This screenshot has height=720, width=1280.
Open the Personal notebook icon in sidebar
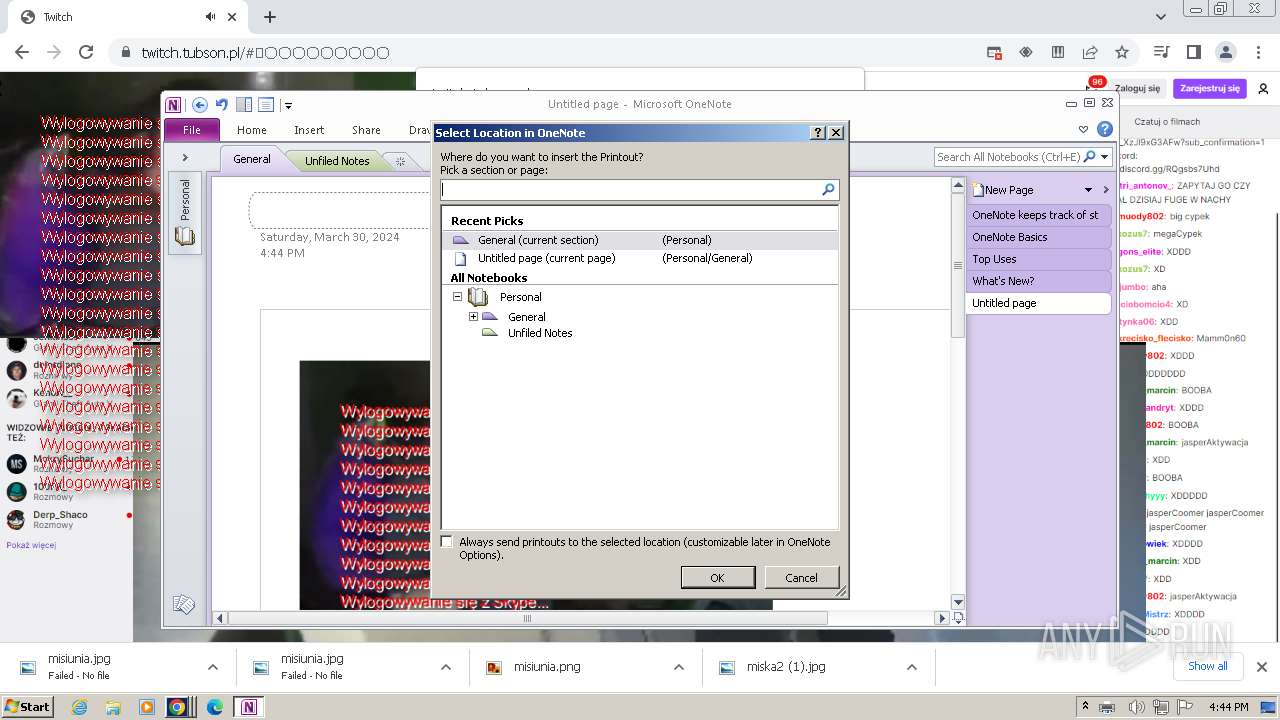[185, 237]
